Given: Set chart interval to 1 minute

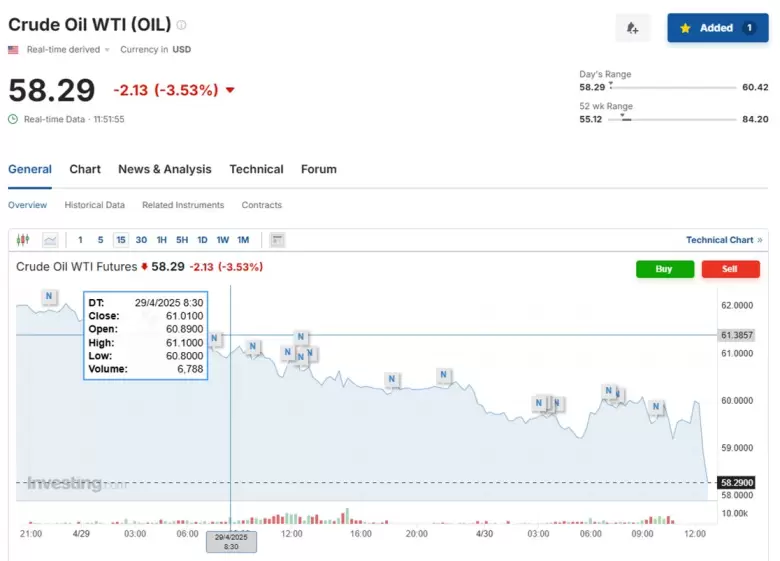Looking at the screenshot, I should pos(80,240).
